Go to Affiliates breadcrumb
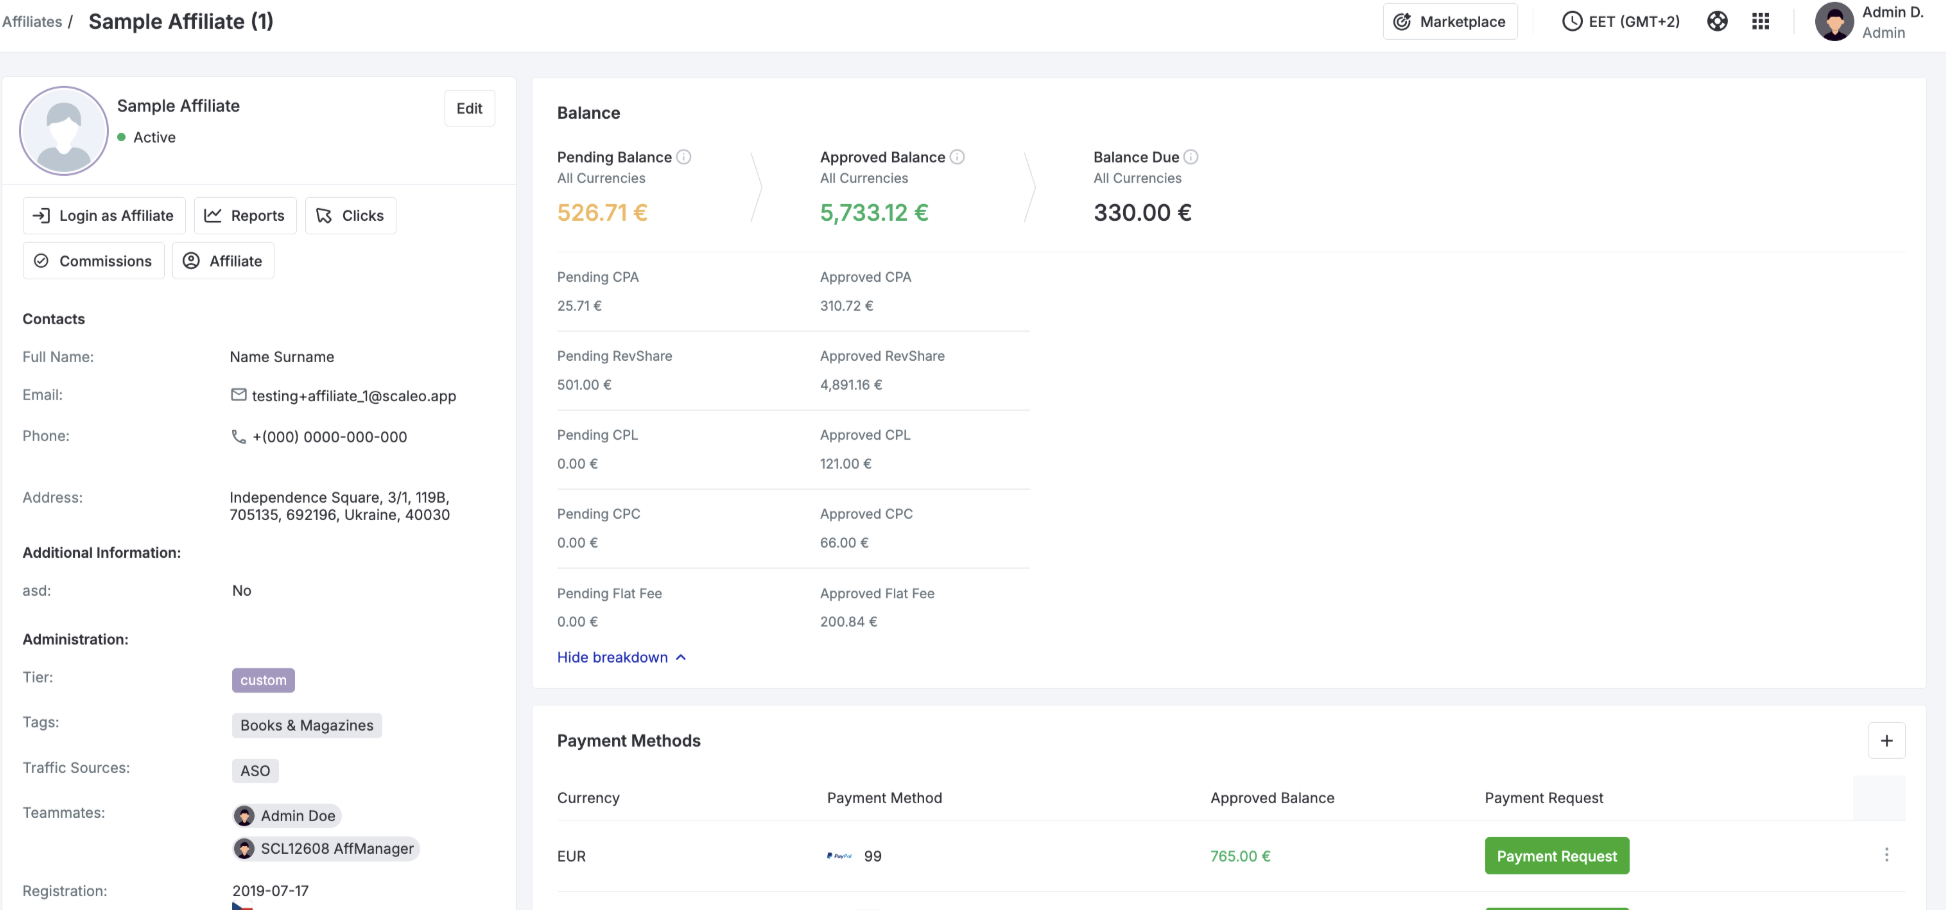 (x=32, y=21)
